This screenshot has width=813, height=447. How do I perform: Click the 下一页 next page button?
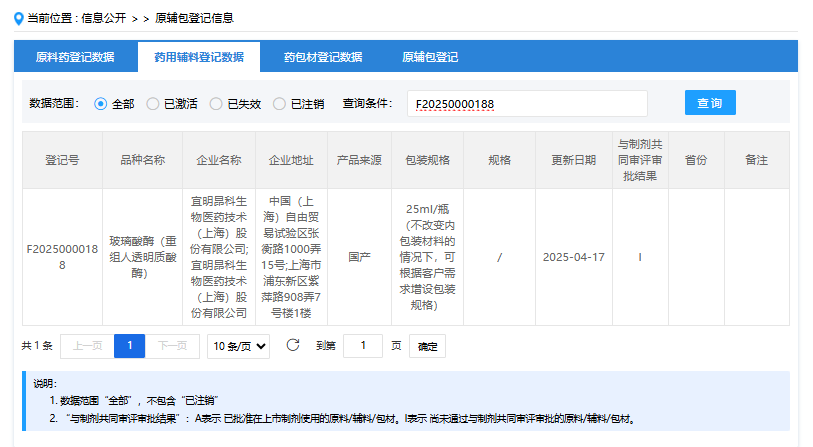173,346
